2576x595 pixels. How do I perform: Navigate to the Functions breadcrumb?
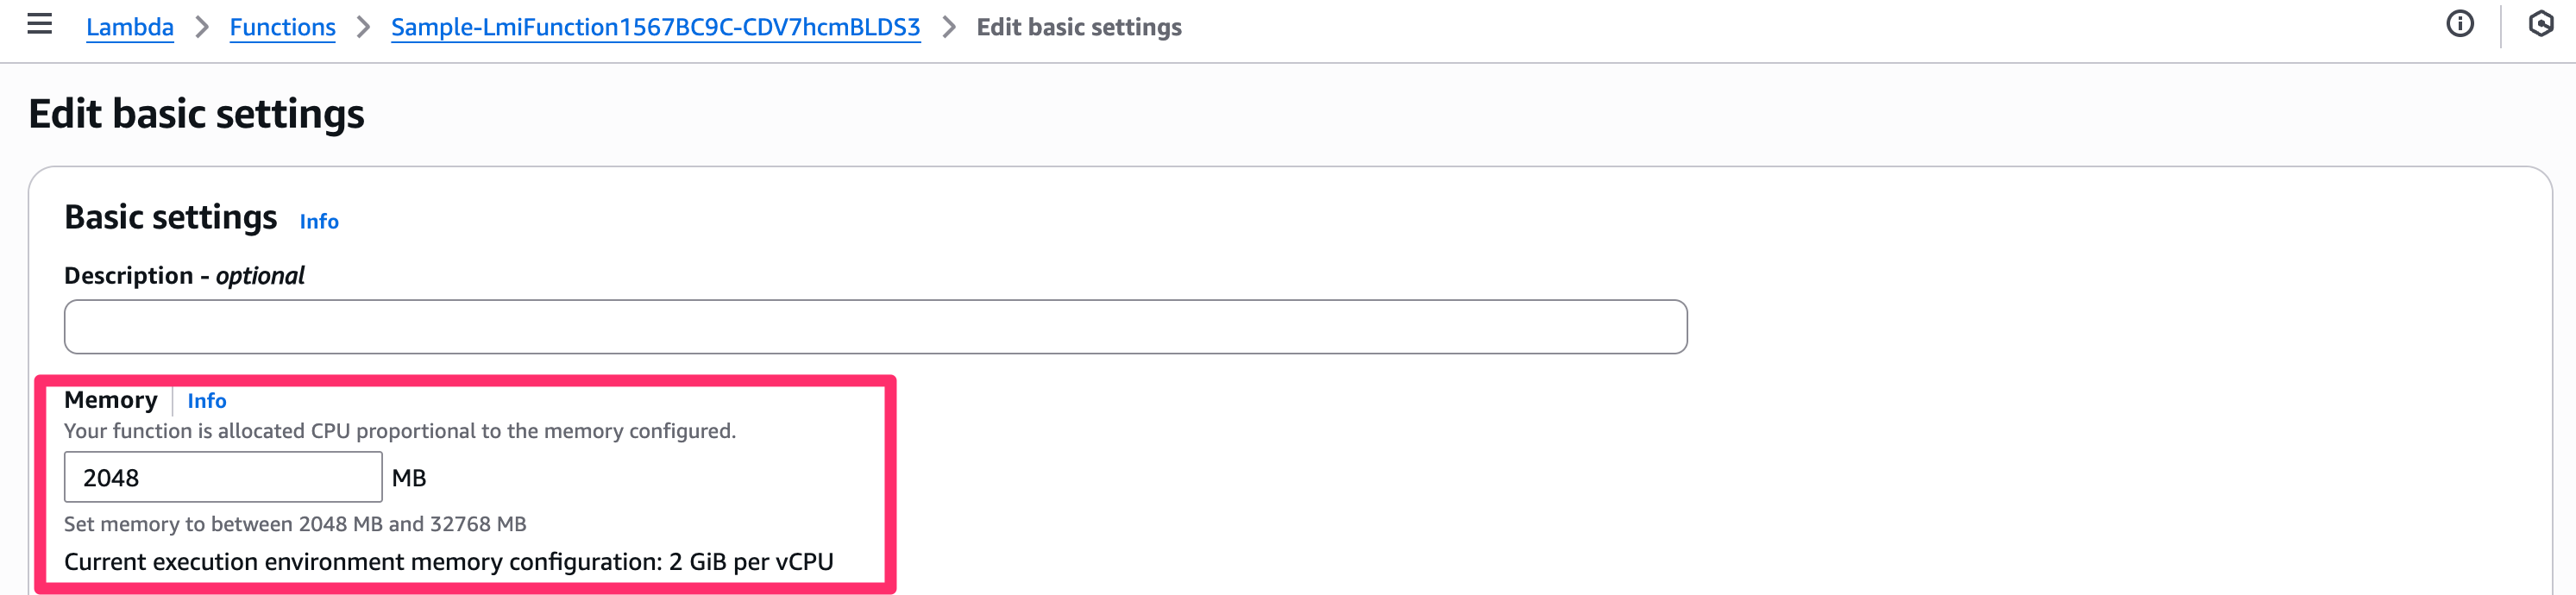coord(282,27)
